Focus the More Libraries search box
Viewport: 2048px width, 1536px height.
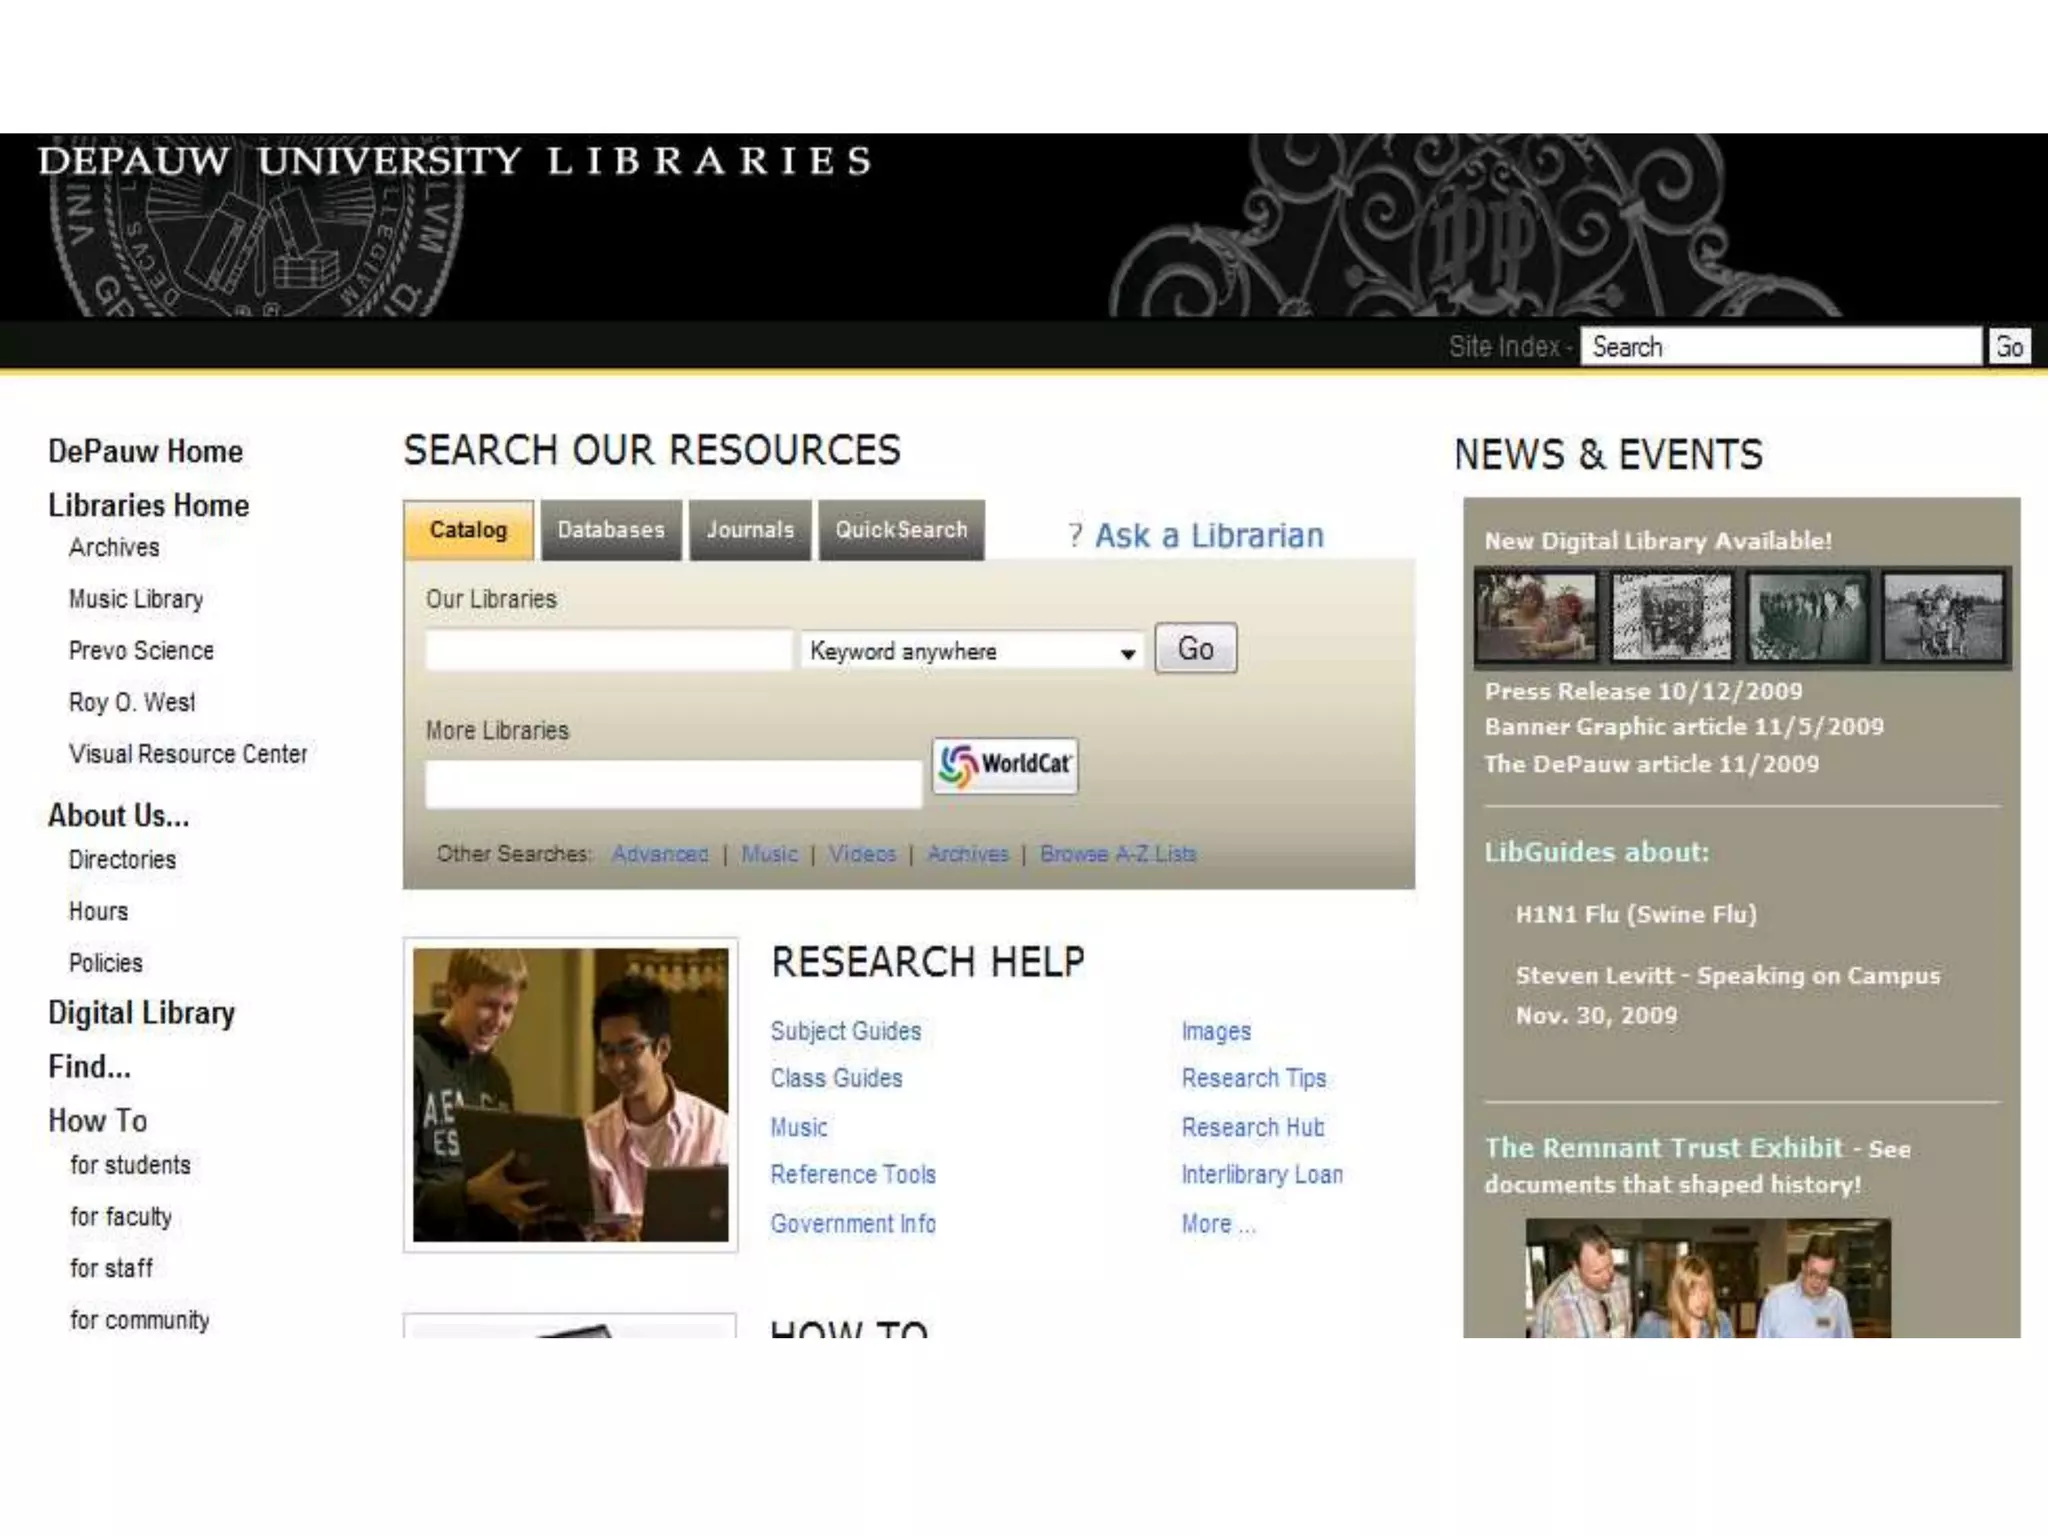[x=672, y=783]
